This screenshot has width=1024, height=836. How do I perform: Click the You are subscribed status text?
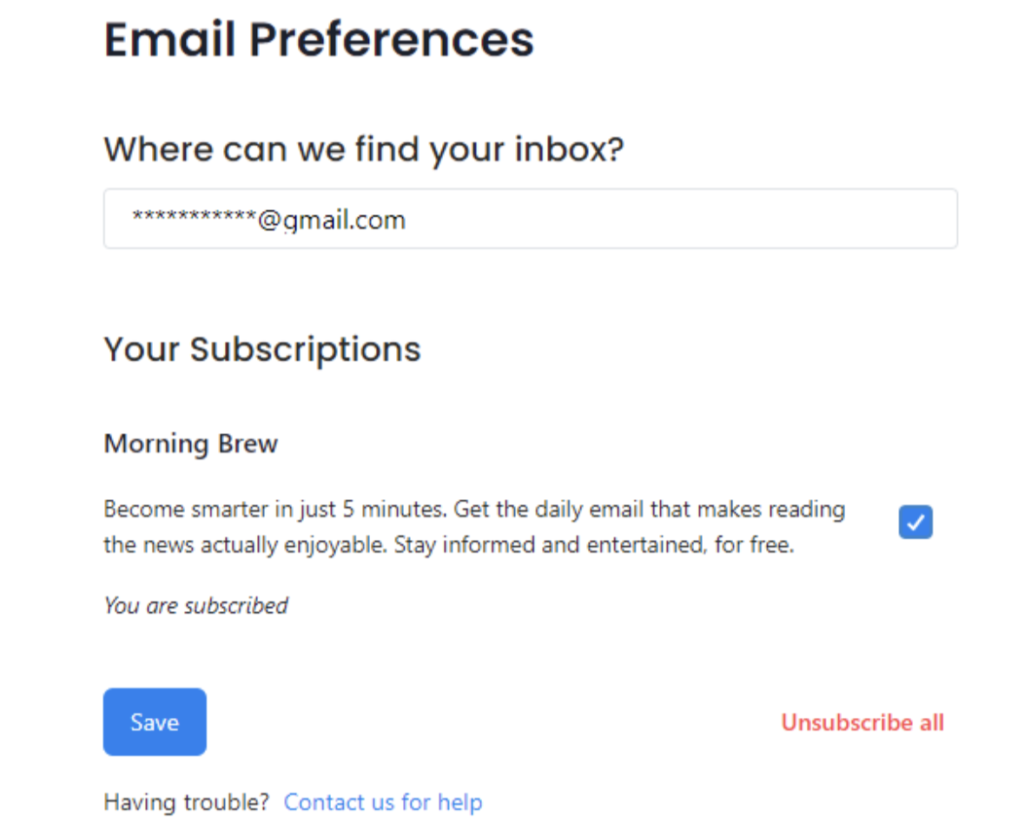(x=195, y=605)
